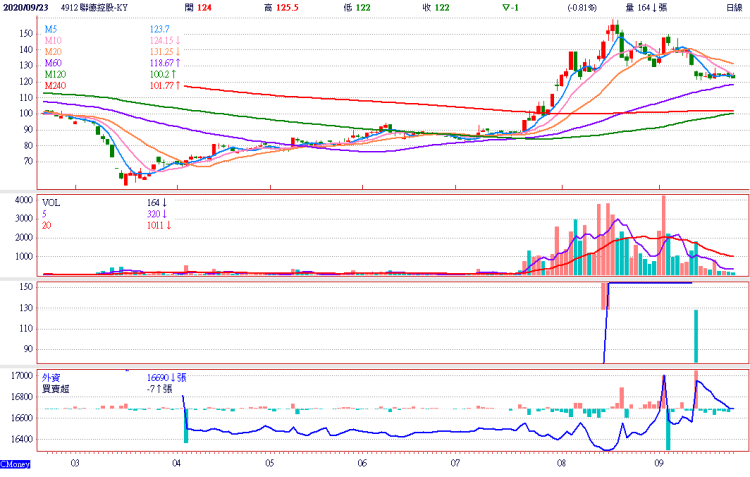Click the 外資 foreign investor label
This screenshot has width=750, height=477.
[x=52, y=377]
